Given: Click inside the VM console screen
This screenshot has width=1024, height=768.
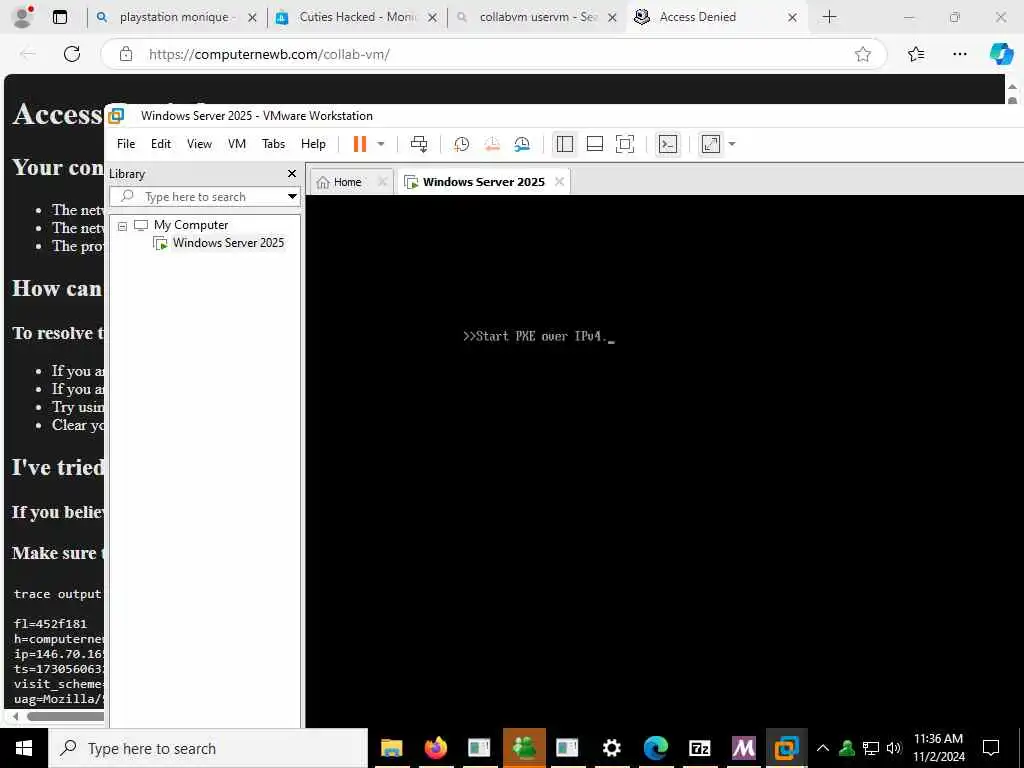Looking at the screenshot, I should (665, 461).
